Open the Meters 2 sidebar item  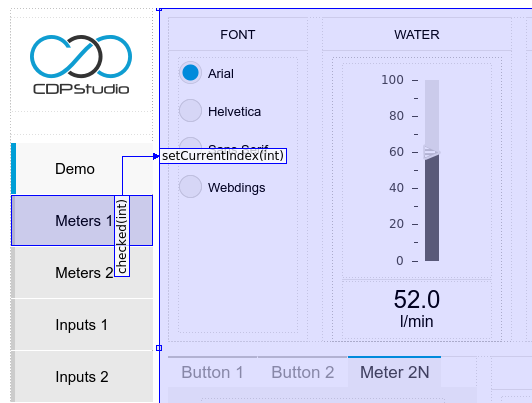82,273
